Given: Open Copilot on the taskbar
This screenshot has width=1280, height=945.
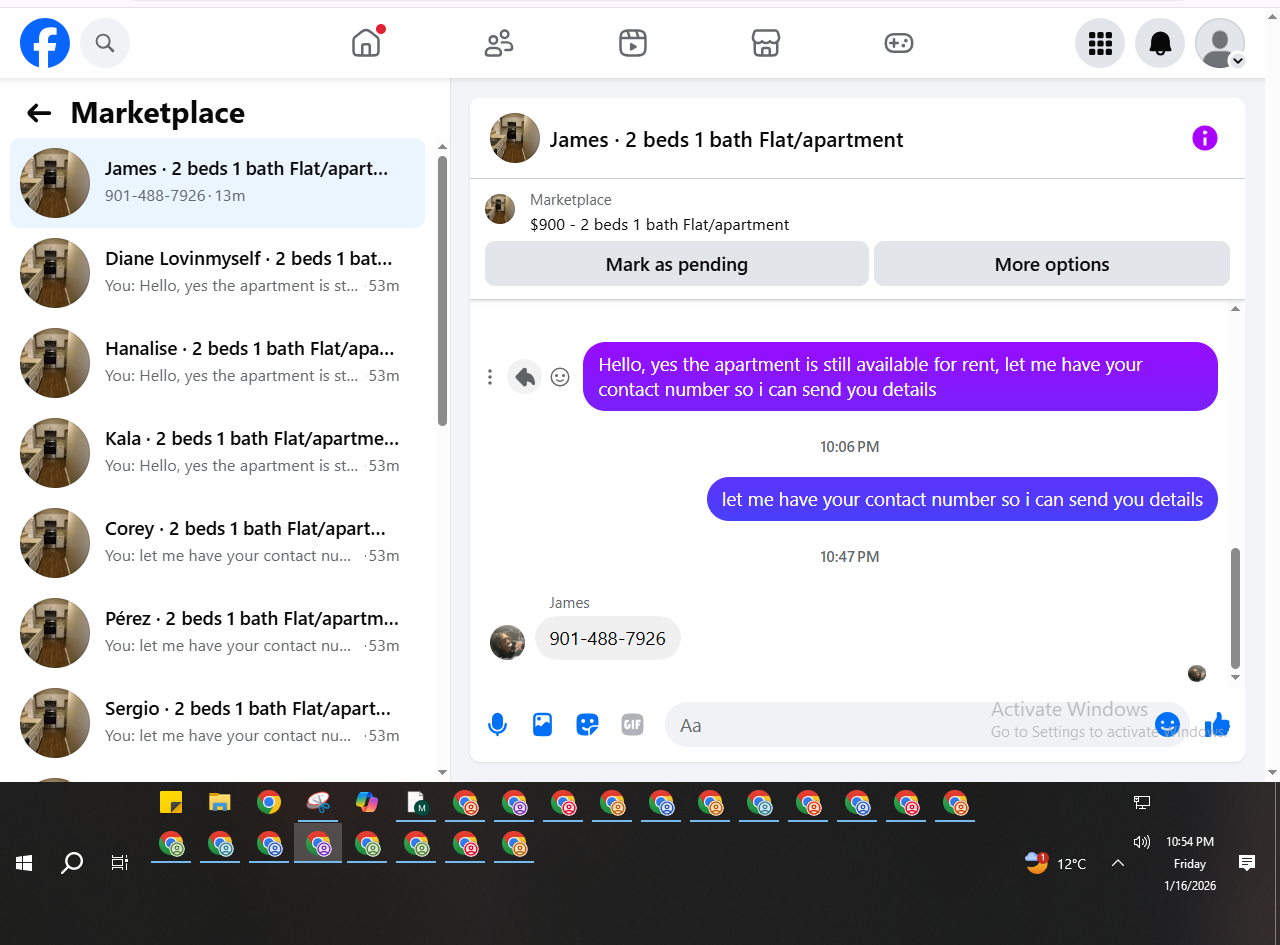Looking at the screenshot, I should [x=367, y=802].
